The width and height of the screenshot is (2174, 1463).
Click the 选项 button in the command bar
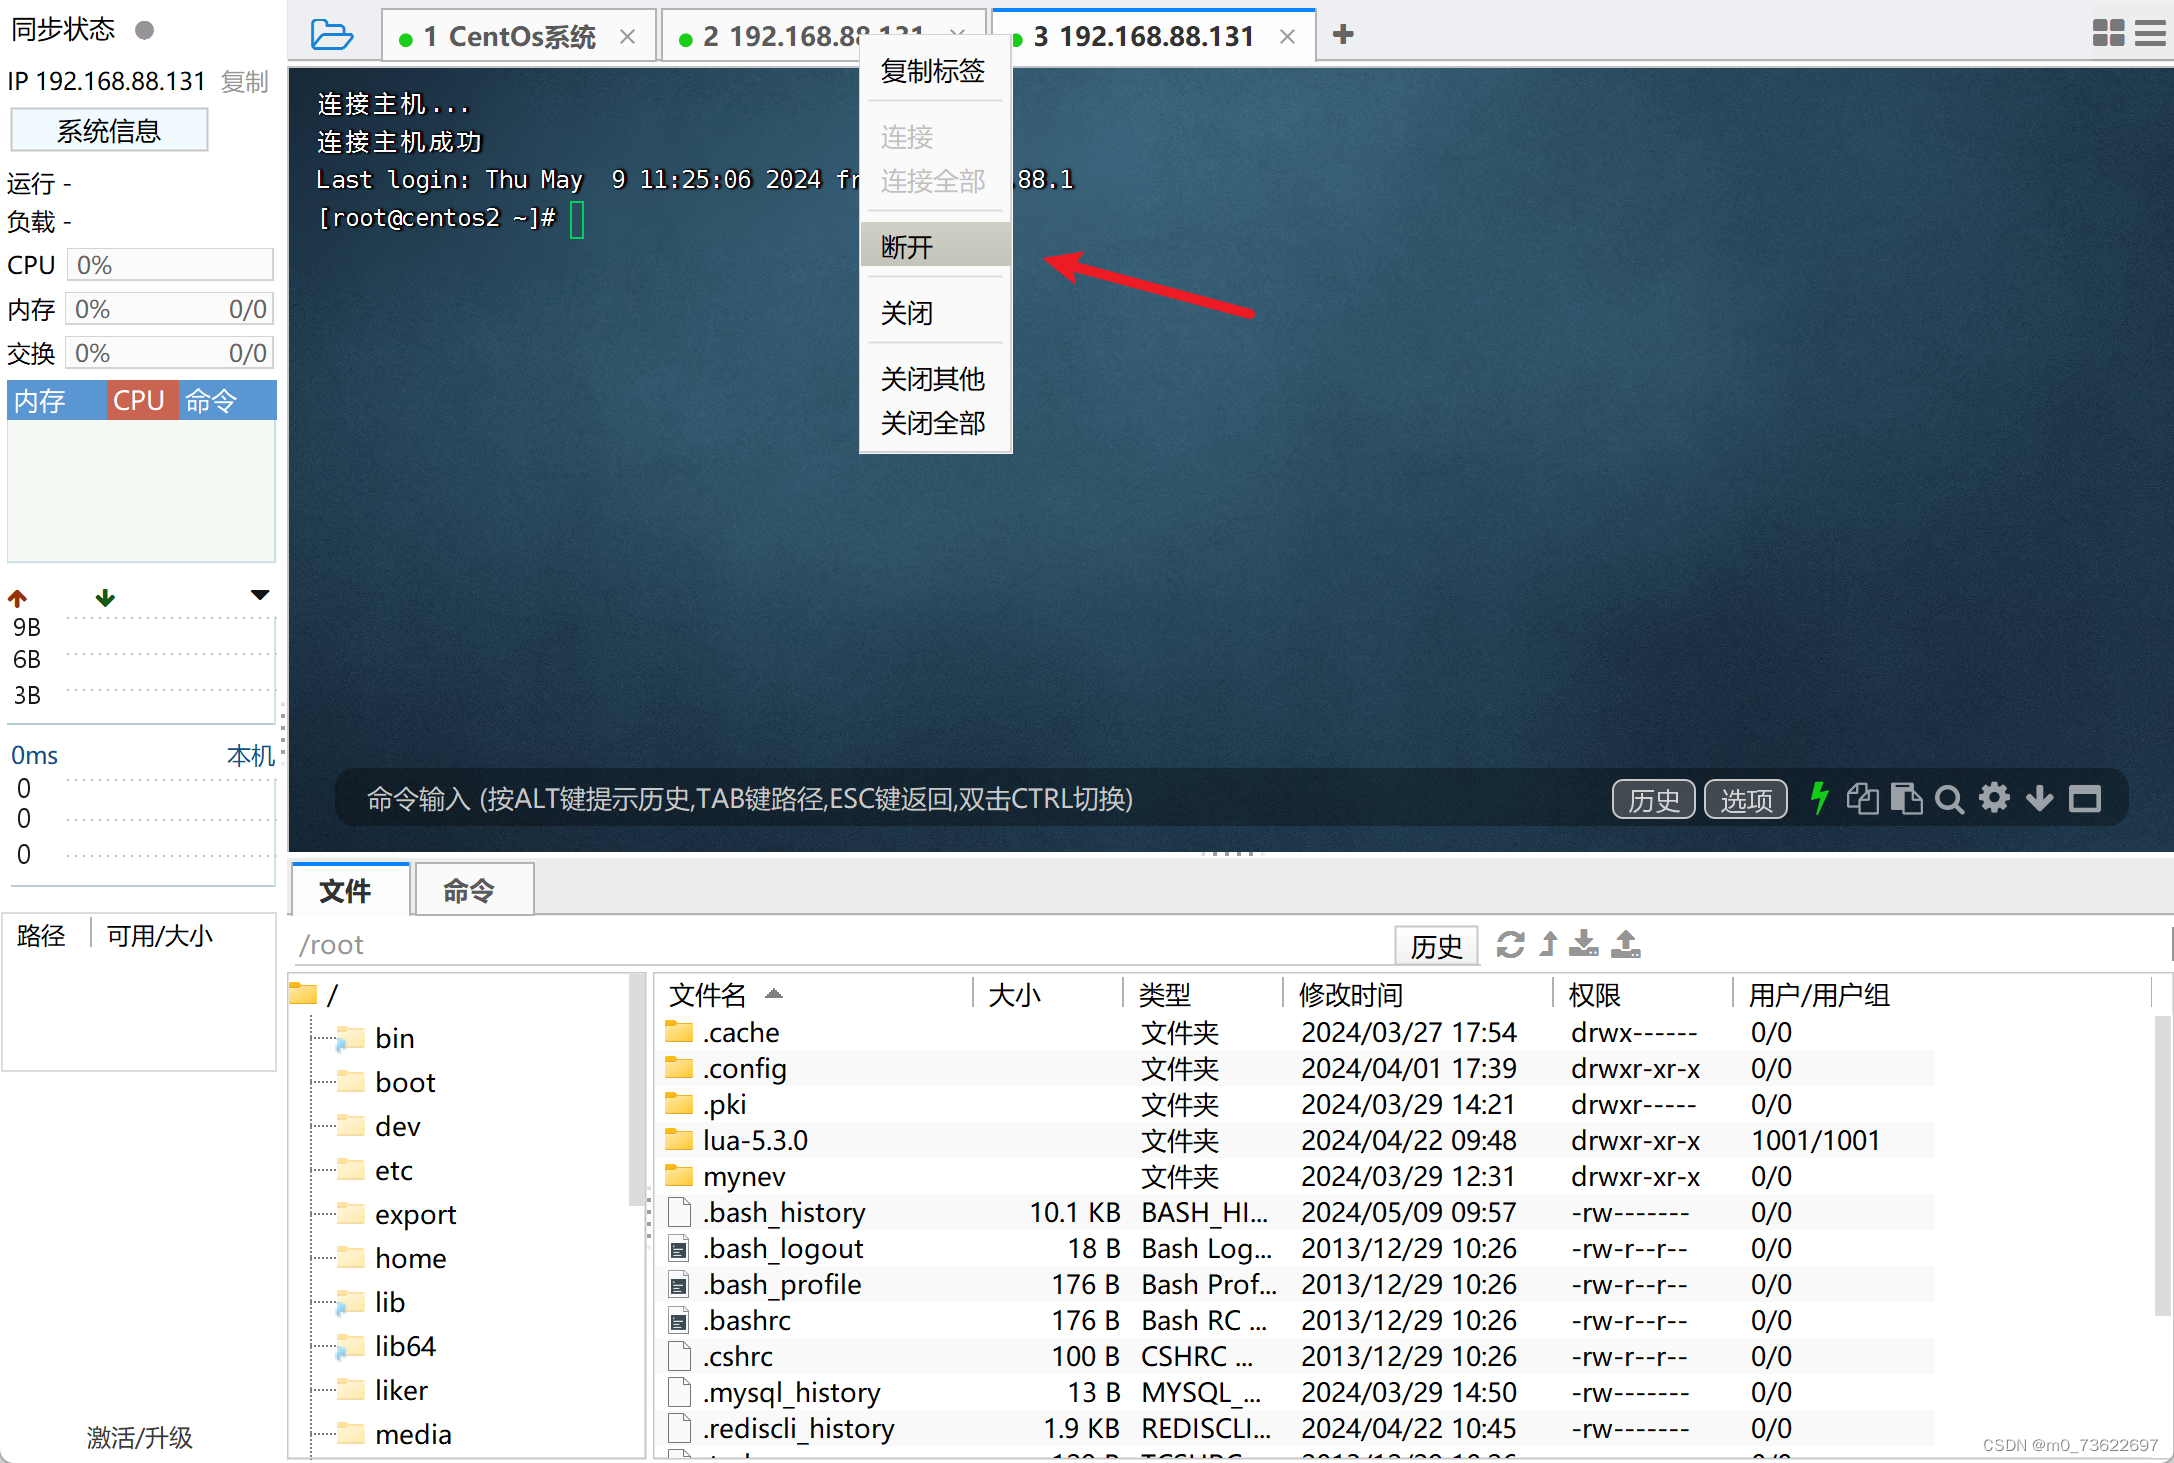[x=1746, y=799]
